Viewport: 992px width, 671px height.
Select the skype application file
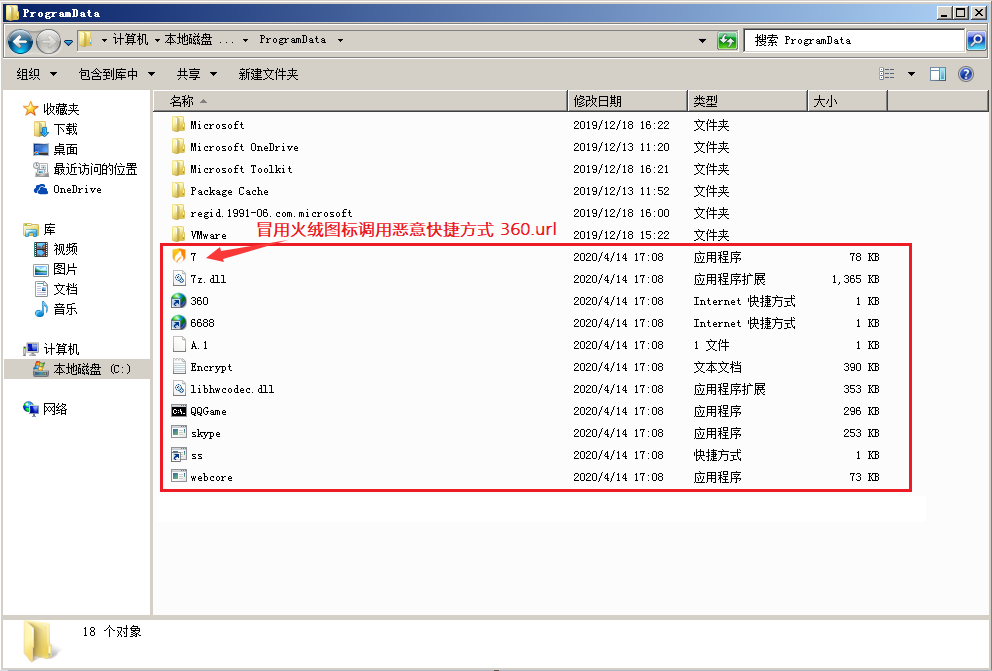point(205,433)
